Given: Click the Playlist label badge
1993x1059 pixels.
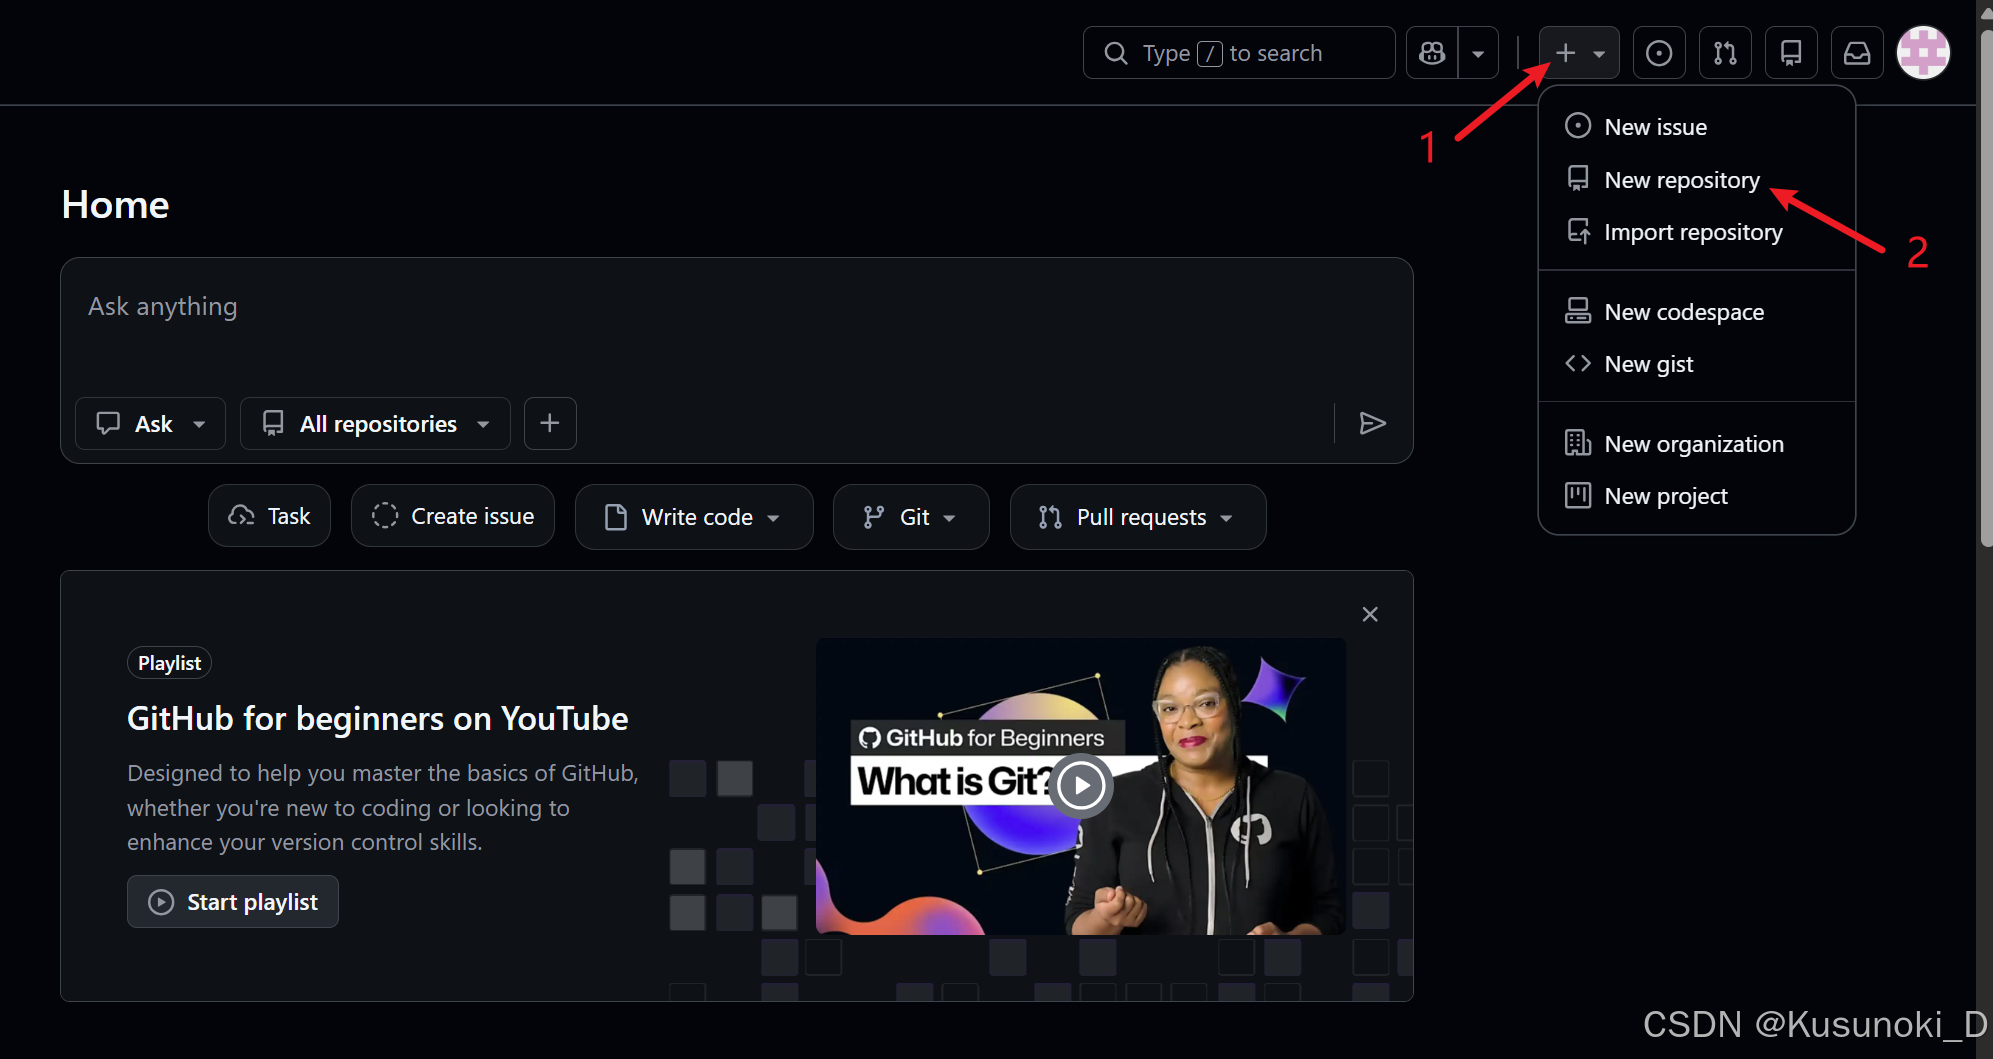Looking at the screenshot, I should tap(169, 663).
